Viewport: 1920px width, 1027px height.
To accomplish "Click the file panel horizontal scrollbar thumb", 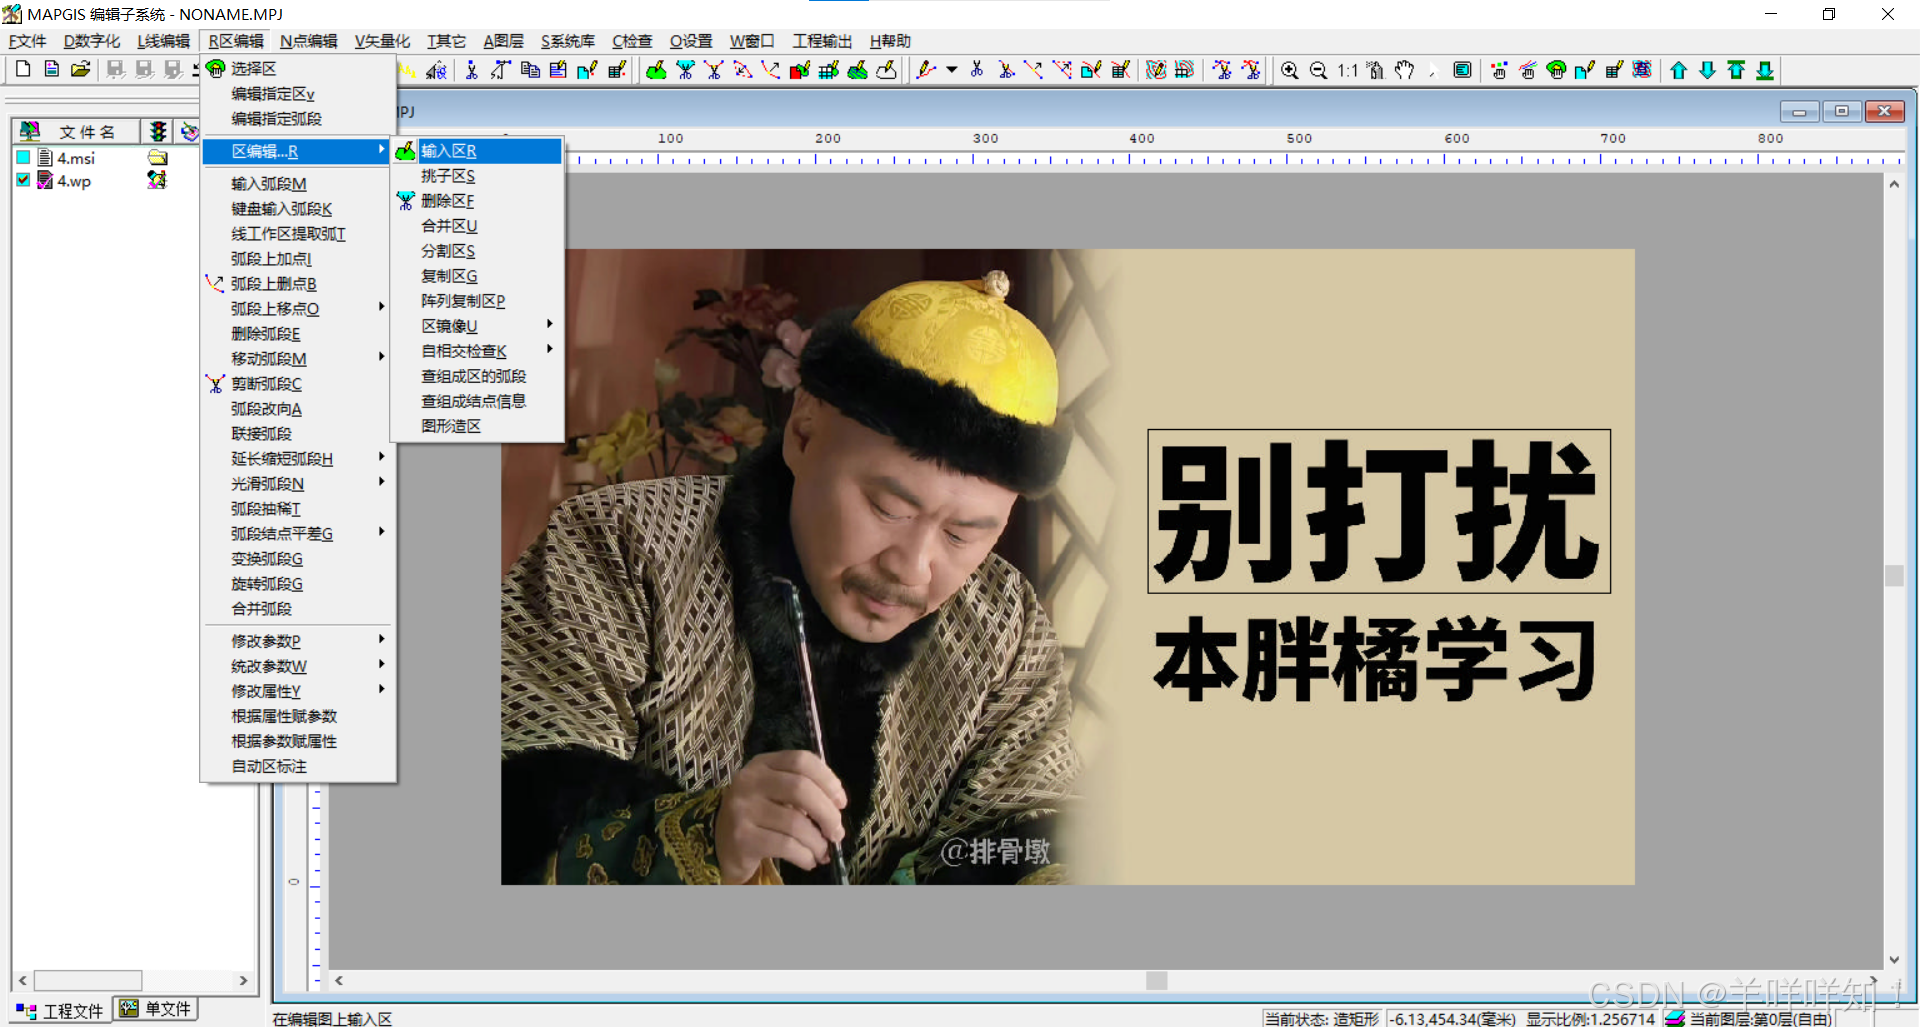I will (x=88, y=981).
